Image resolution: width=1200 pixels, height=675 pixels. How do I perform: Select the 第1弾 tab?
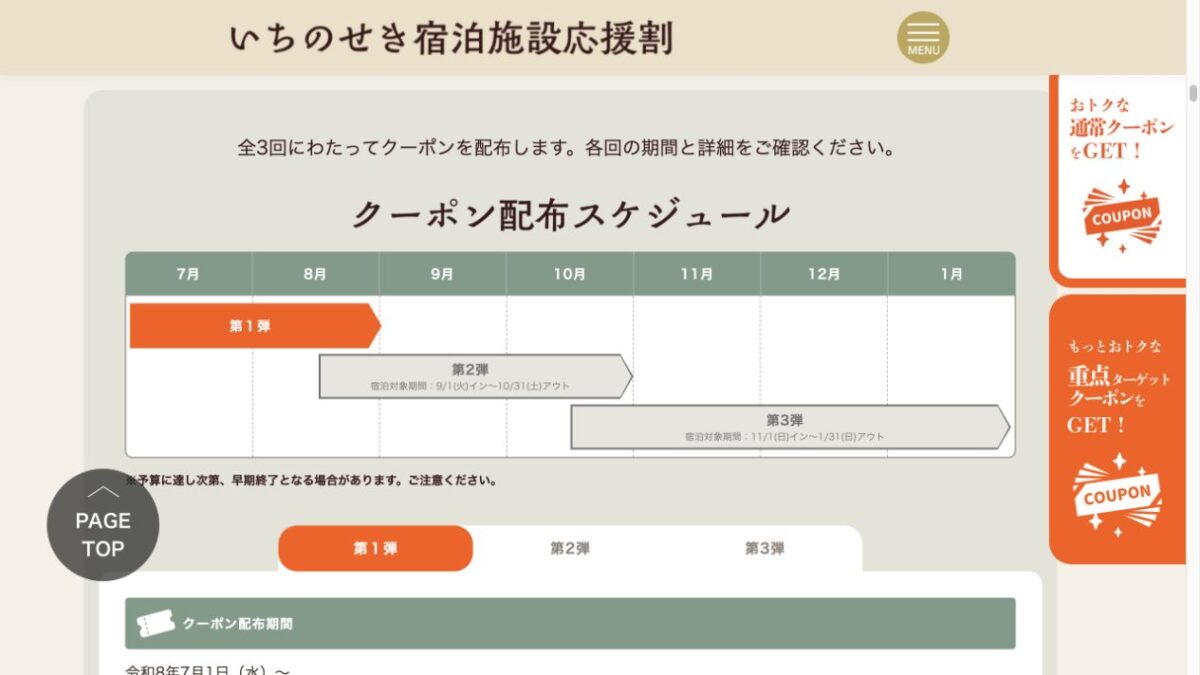375,548
